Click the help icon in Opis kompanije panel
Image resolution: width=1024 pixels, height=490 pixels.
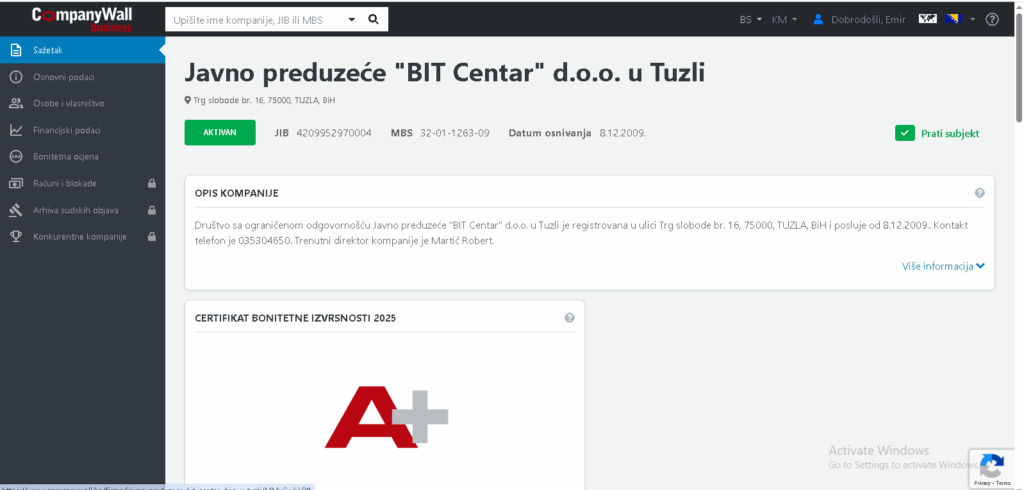tap(979, 193)
